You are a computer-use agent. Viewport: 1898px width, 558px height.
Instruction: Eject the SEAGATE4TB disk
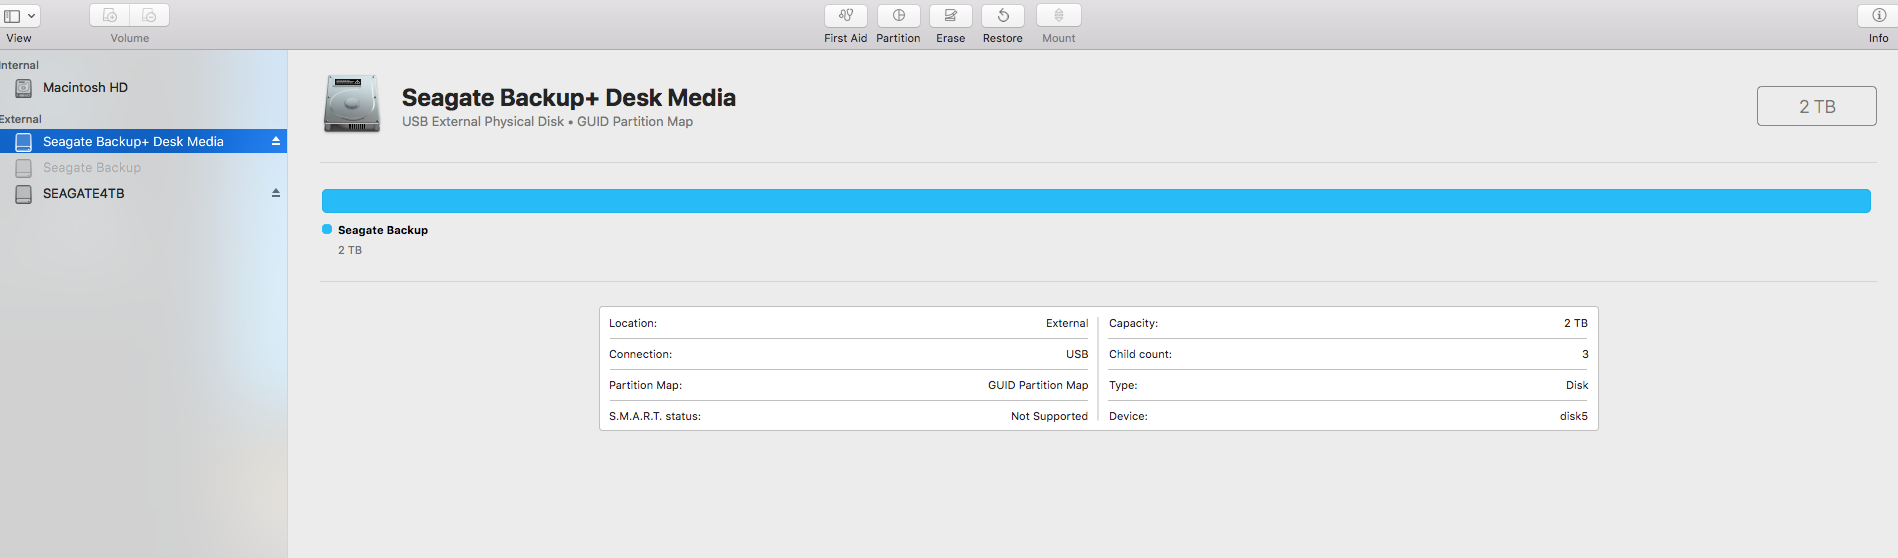tap(276, 193)
